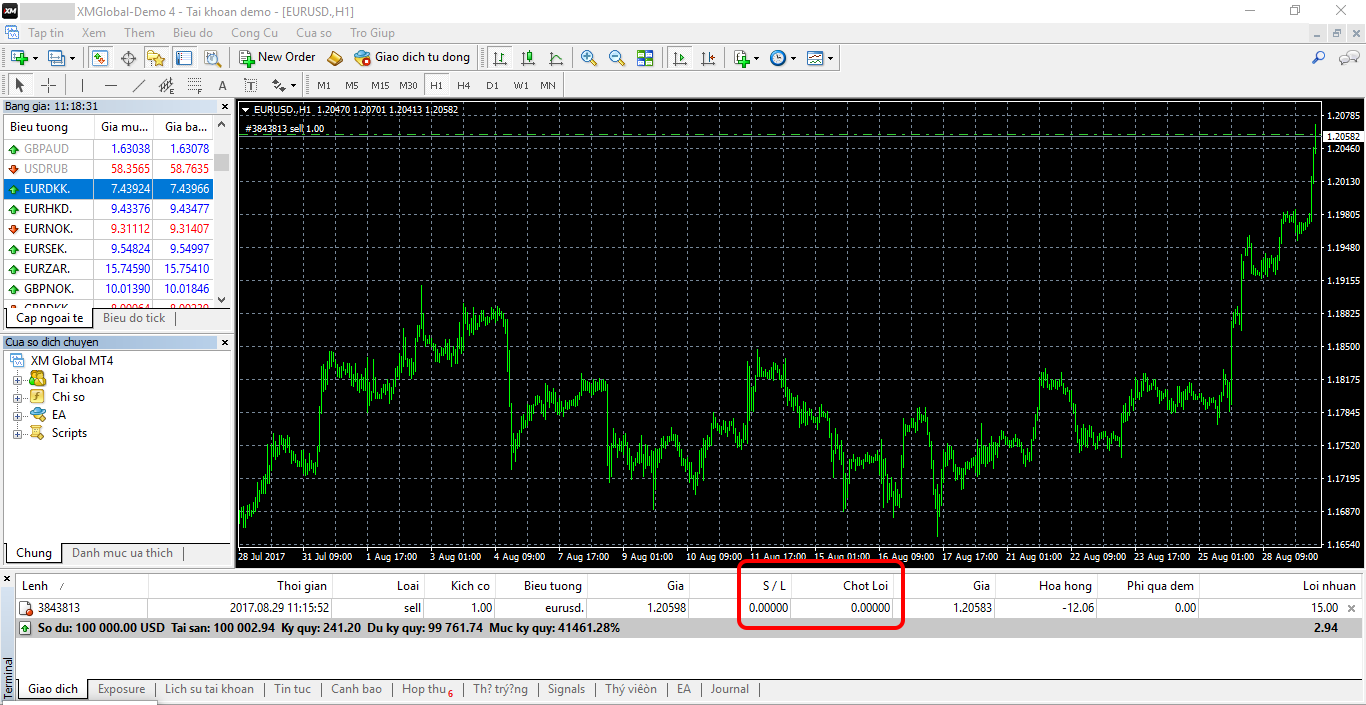Toggle the Data Window crosshair icon
This screenshot has height=705, width=1366.
128,58
